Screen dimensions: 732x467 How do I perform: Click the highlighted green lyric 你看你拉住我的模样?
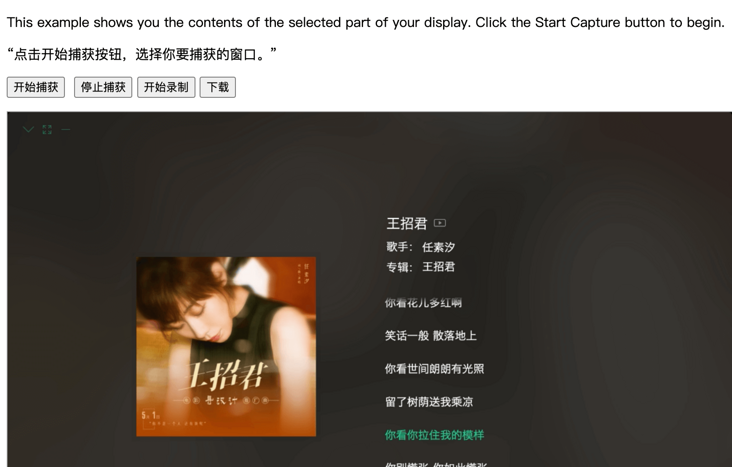[435, 435]
